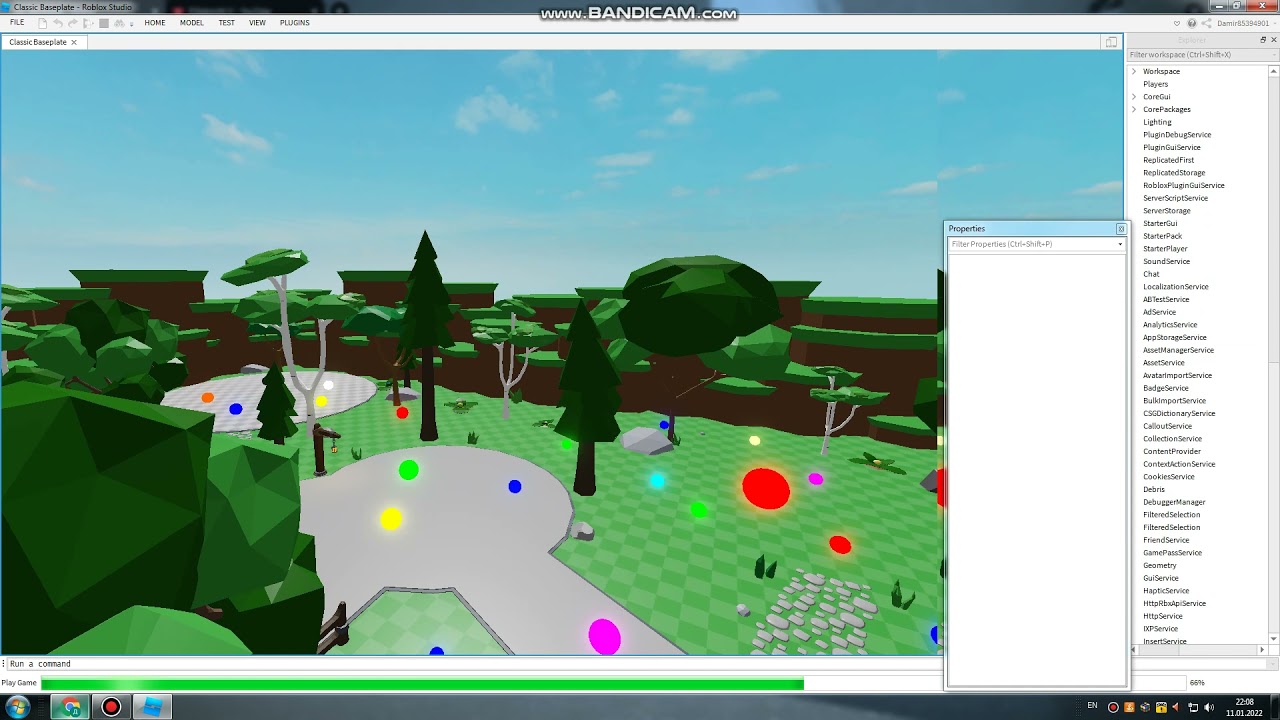
Task: Click the network tray icon
Action: (1193, 707)
